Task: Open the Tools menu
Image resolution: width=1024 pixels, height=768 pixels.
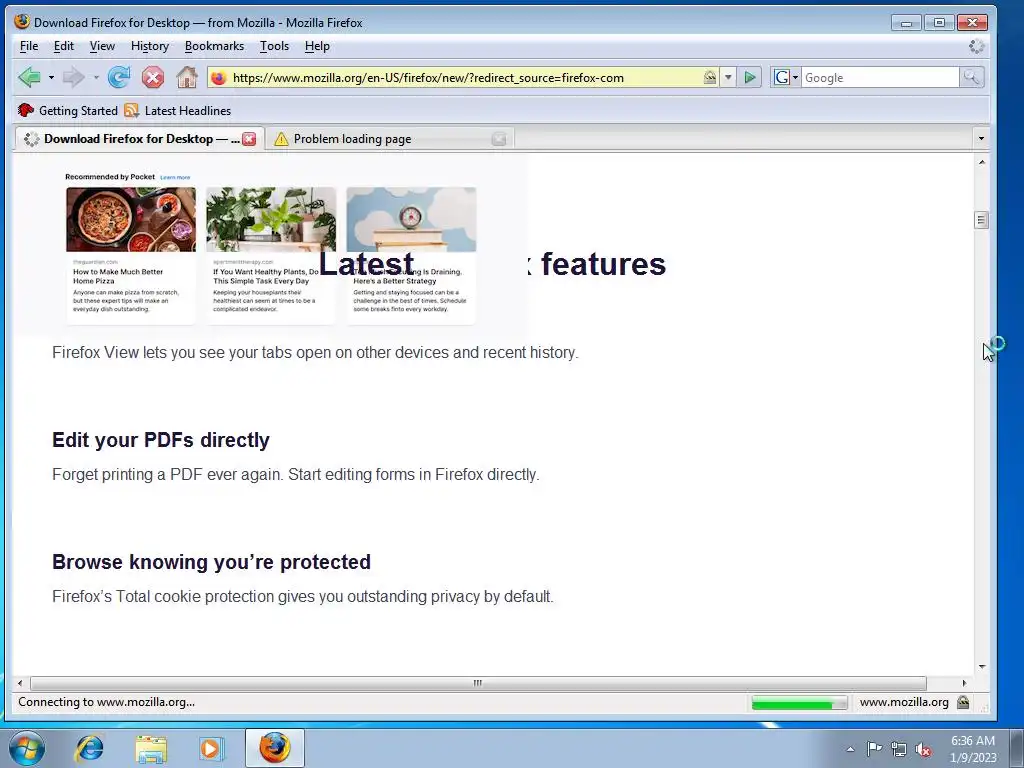Action: tap(274, 46)
